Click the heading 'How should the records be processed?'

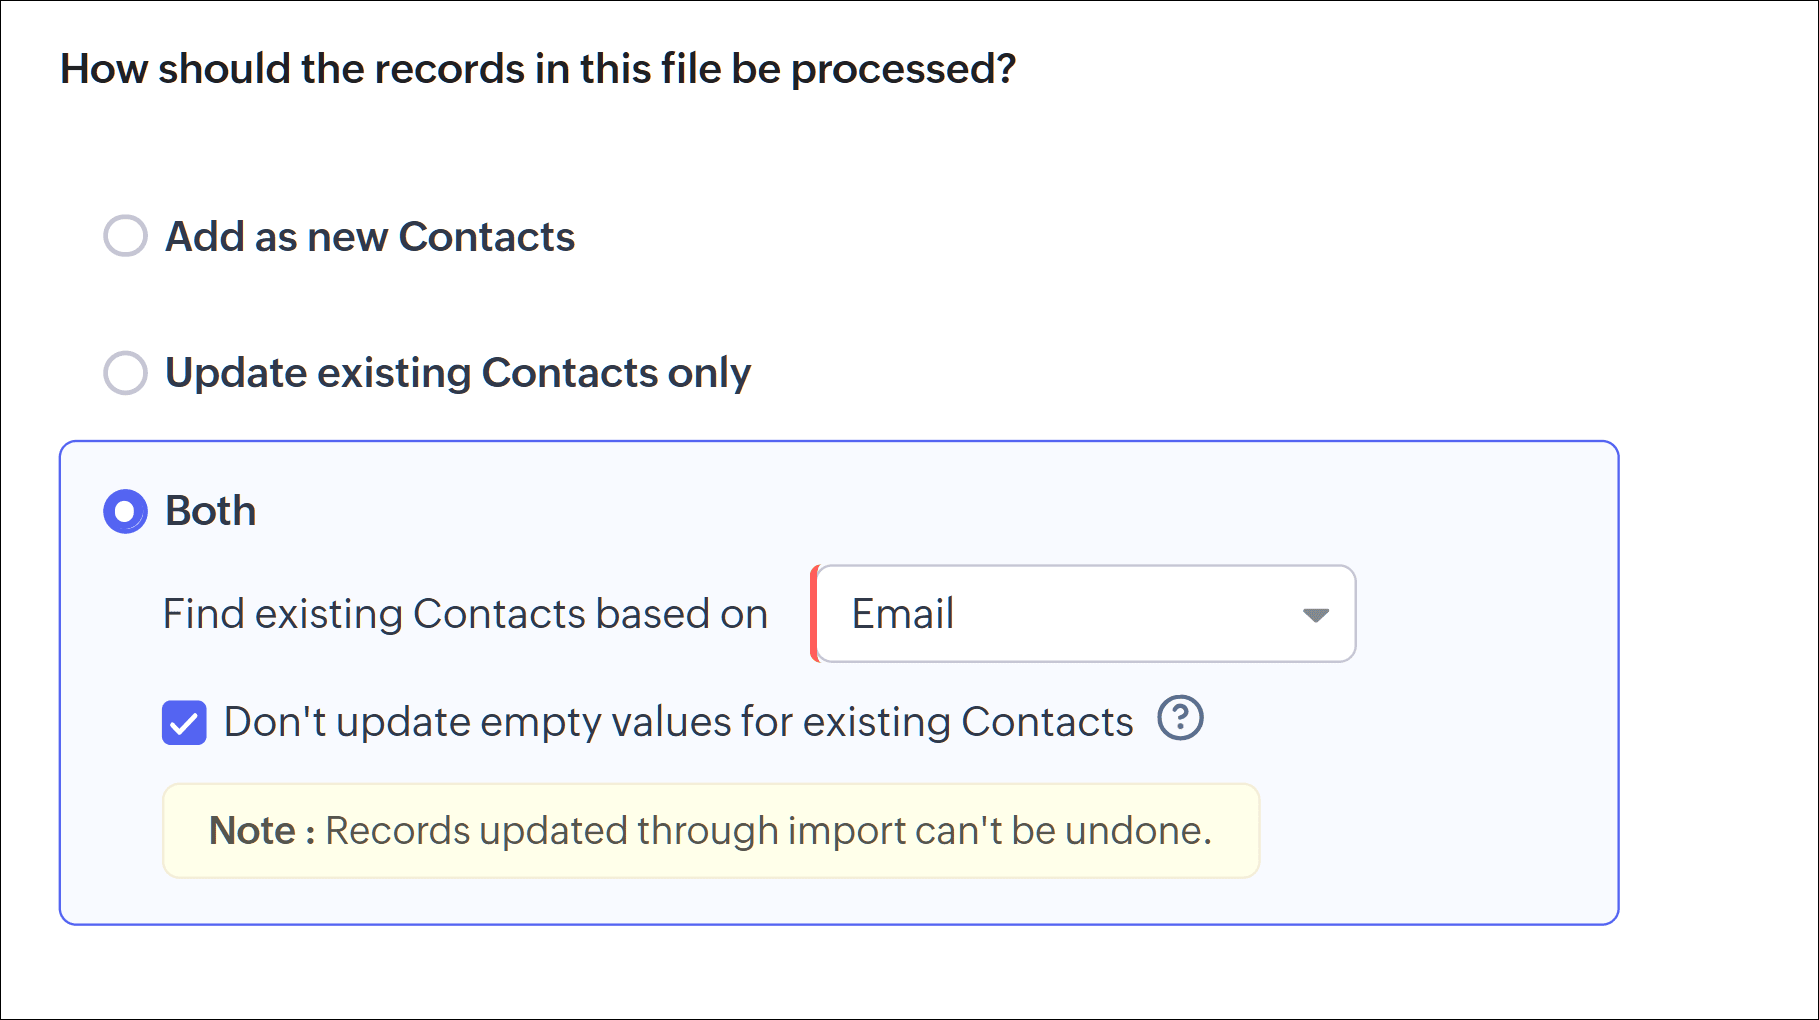[538, 69]
